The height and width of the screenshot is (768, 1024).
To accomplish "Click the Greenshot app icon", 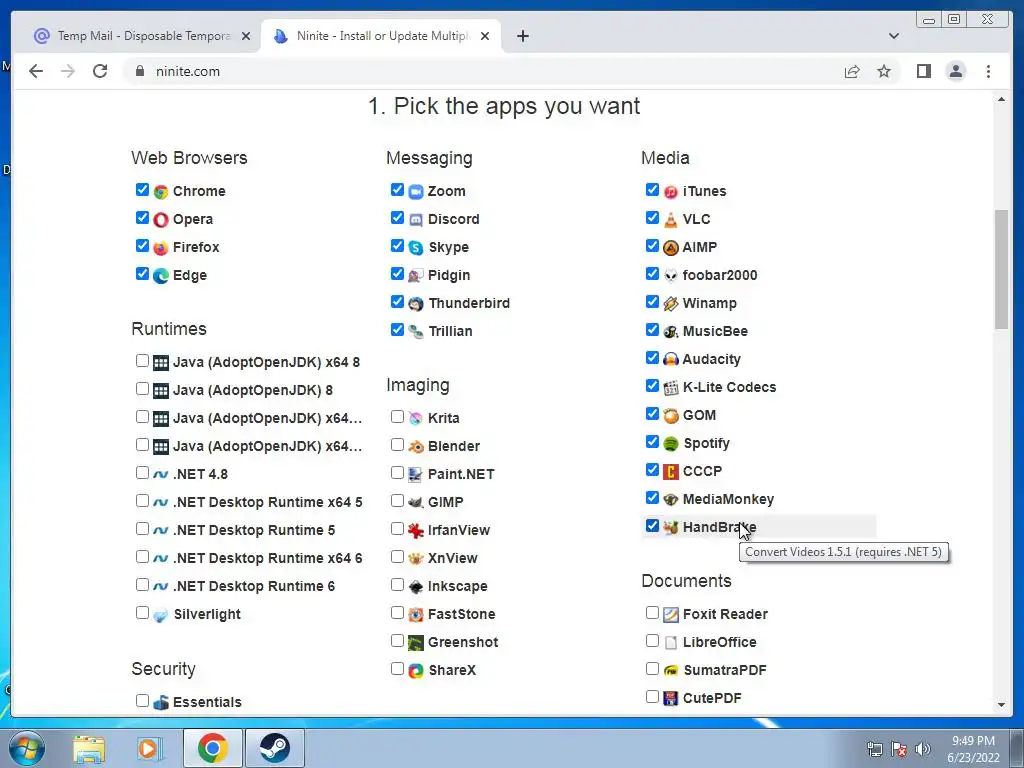I will click(x=416, y=643).
